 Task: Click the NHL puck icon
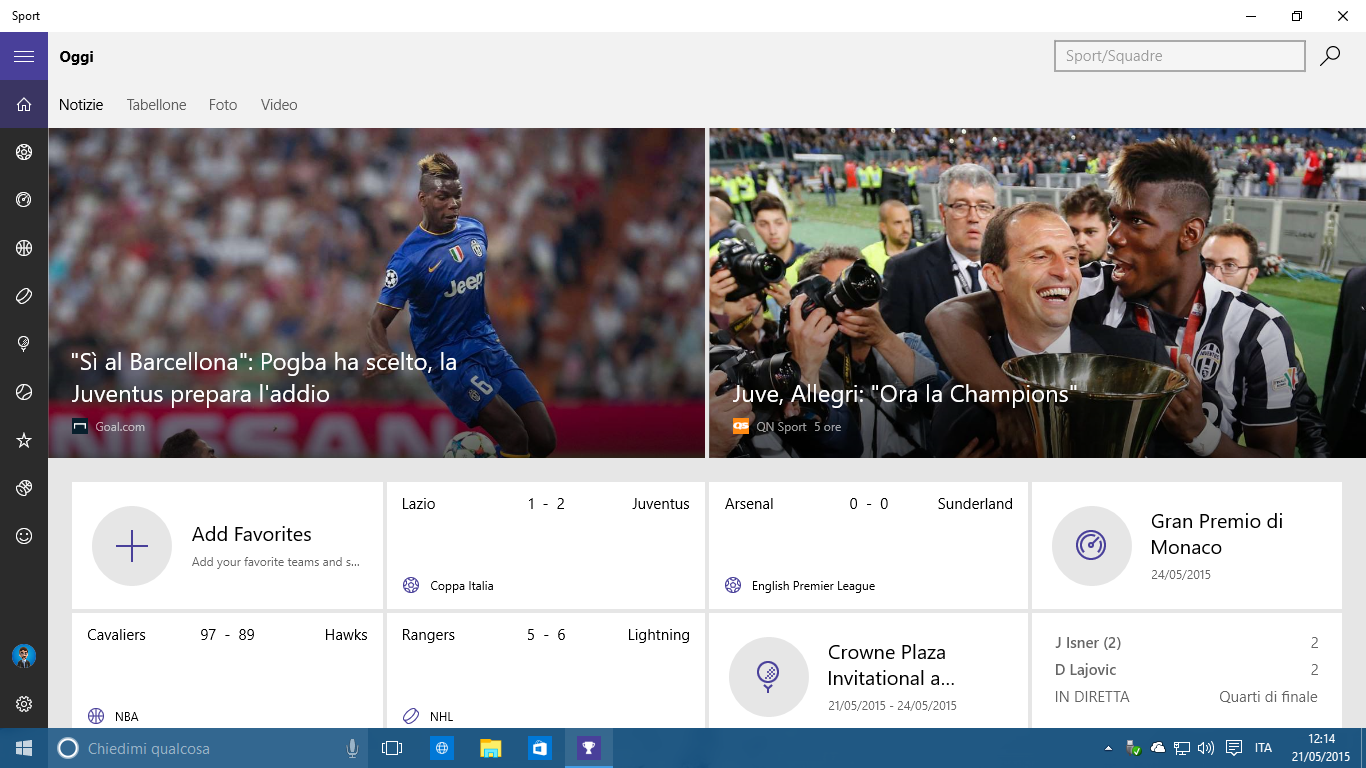(x=411, y=716)
